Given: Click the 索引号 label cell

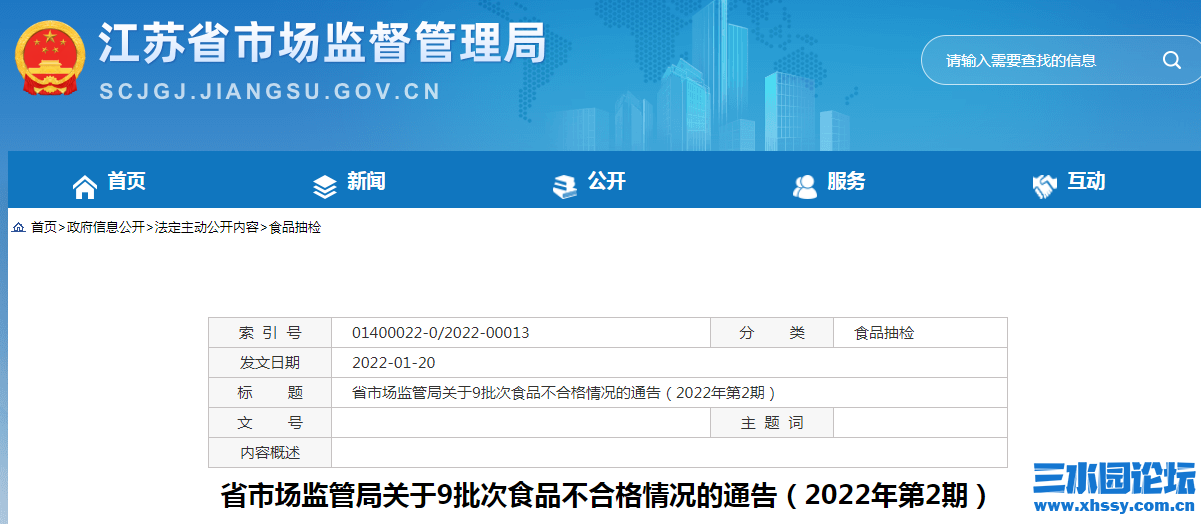Looking at the screenshot, I should (x=270, y=333).
